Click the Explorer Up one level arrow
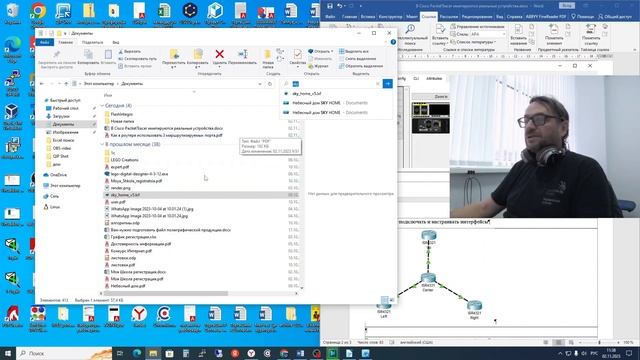 (x=66, y=84)
